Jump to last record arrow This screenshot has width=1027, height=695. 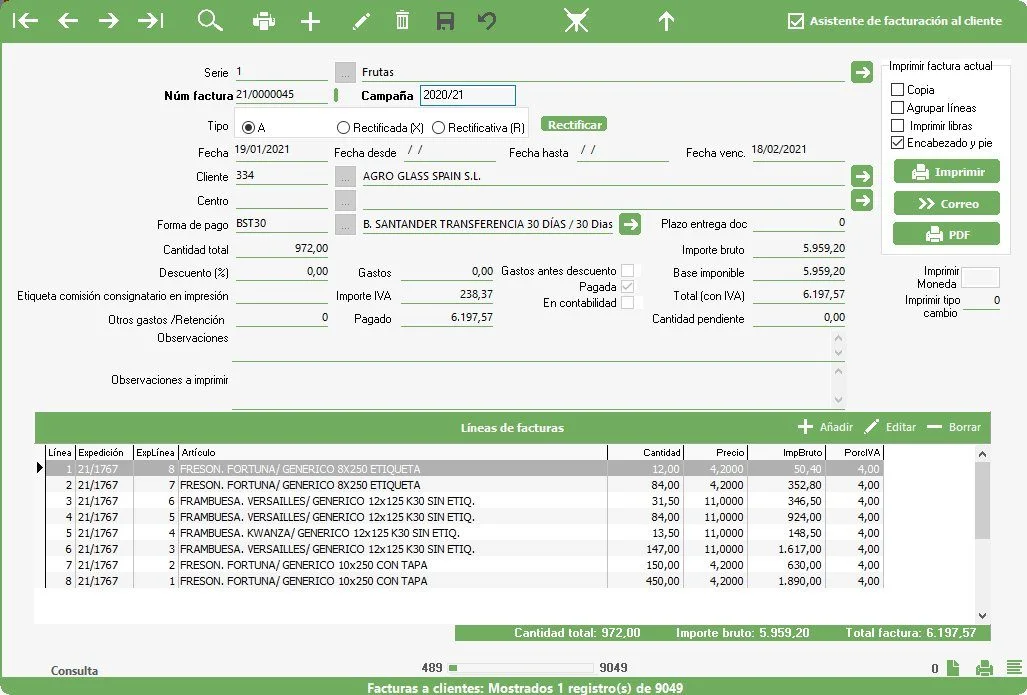tap(151, 20)
